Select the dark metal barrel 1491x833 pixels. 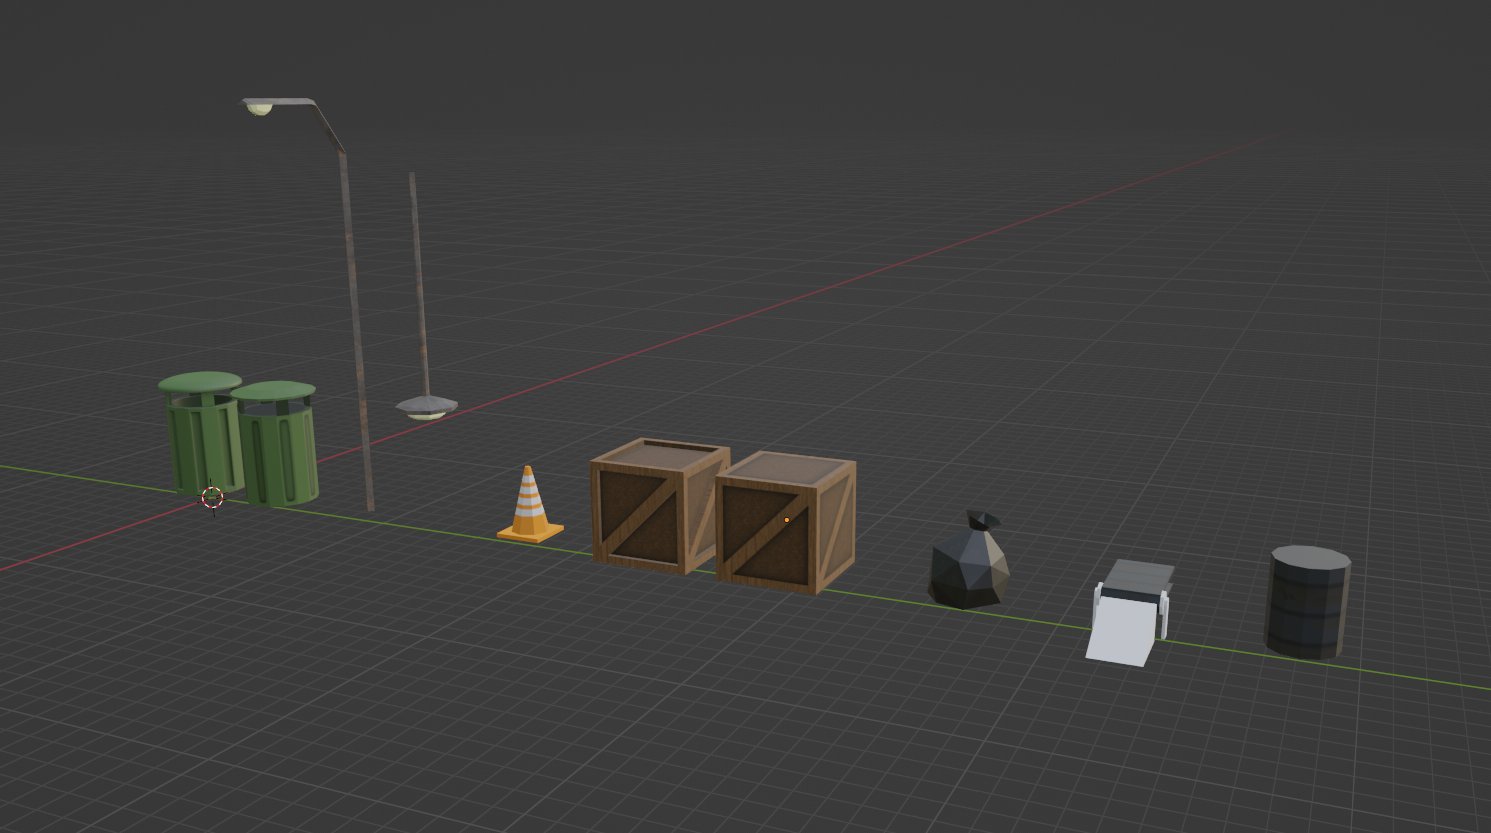pos(1307,610)
